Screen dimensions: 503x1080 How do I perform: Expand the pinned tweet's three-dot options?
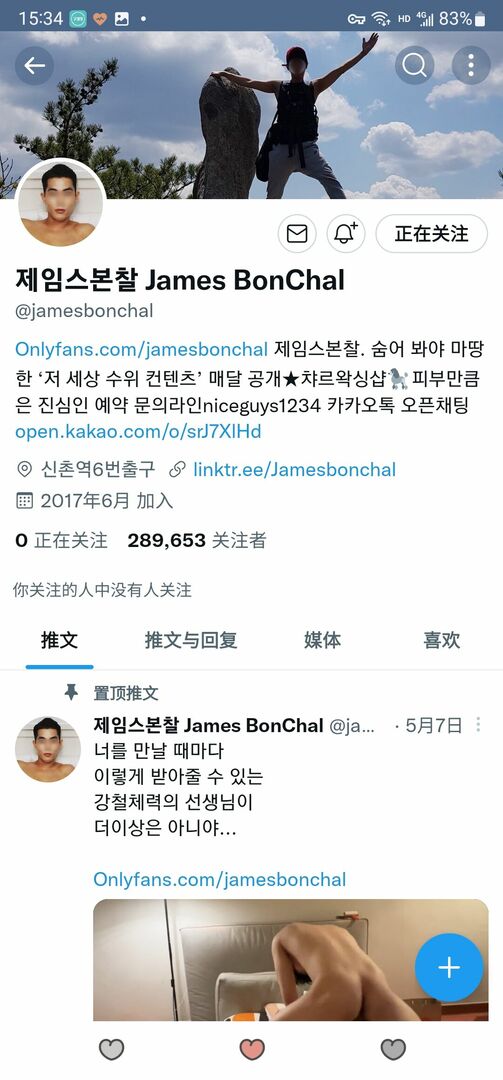coord(478,725)
